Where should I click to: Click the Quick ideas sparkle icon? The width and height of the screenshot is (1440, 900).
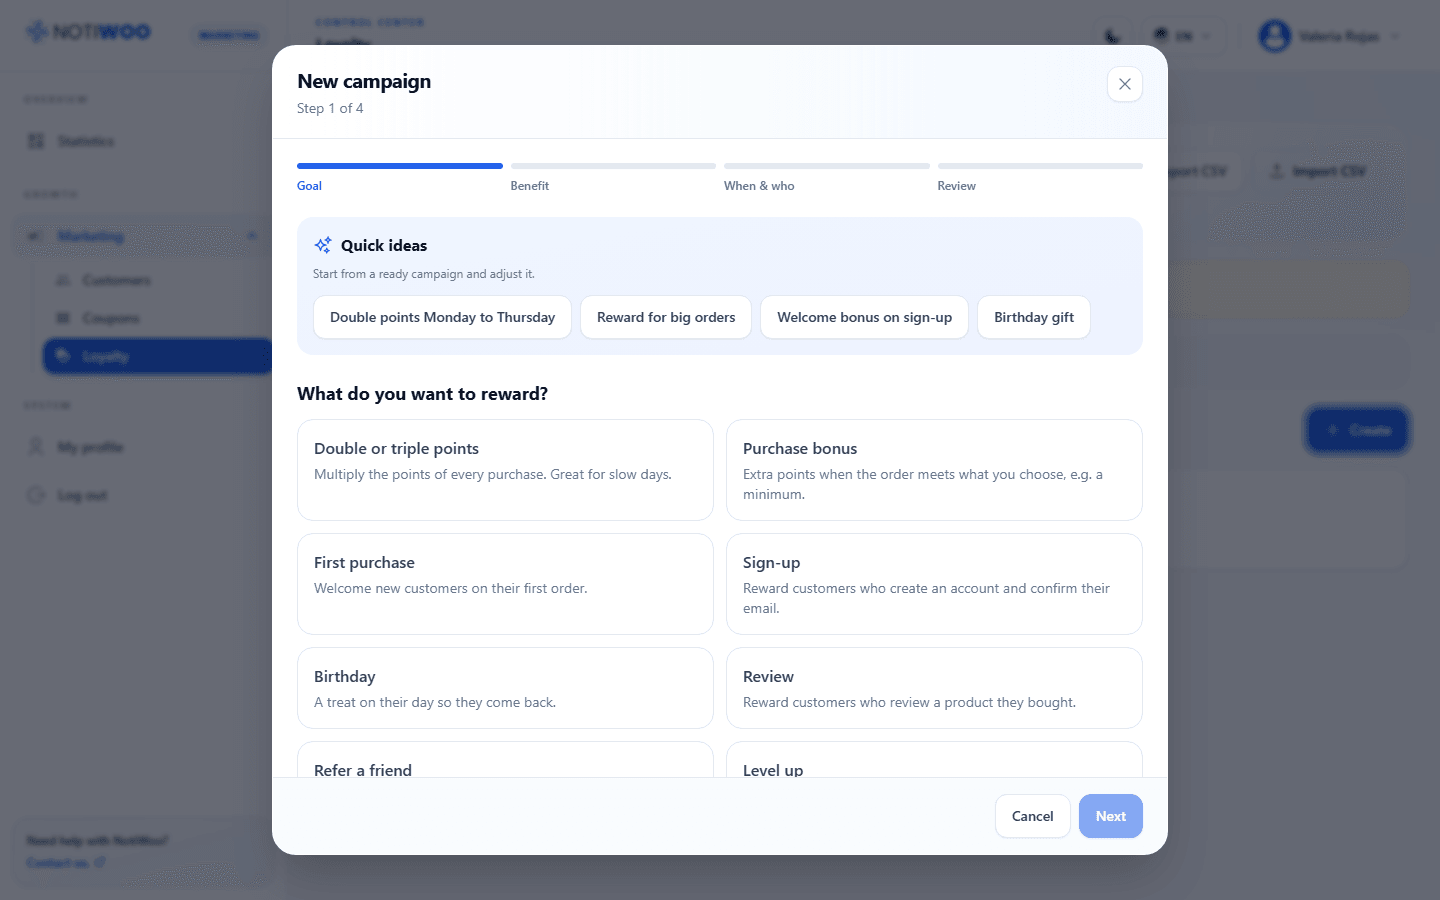point(323,245)
